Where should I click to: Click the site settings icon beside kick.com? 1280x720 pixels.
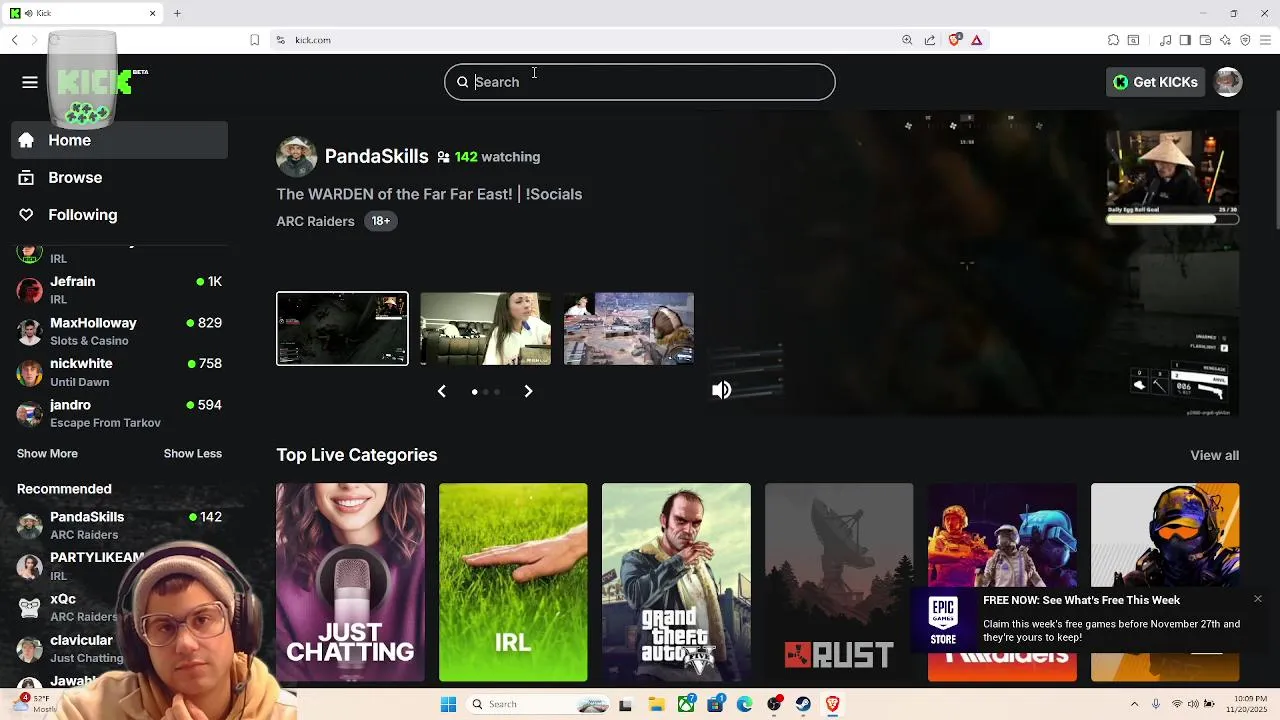tap(280, 40)
